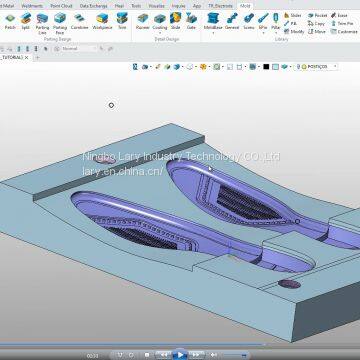
Task: Select the Cooling tool
Action: tap(160, 21)
